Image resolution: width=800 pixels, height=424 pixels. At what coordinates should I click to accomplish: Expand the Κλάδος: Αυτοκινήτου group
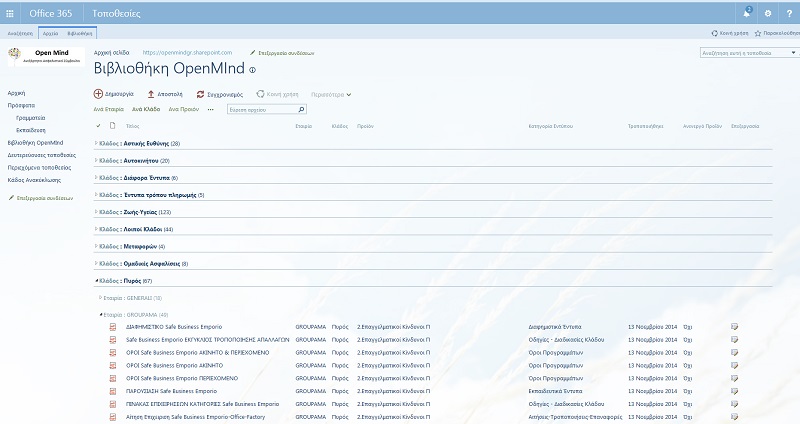(96, 161)
